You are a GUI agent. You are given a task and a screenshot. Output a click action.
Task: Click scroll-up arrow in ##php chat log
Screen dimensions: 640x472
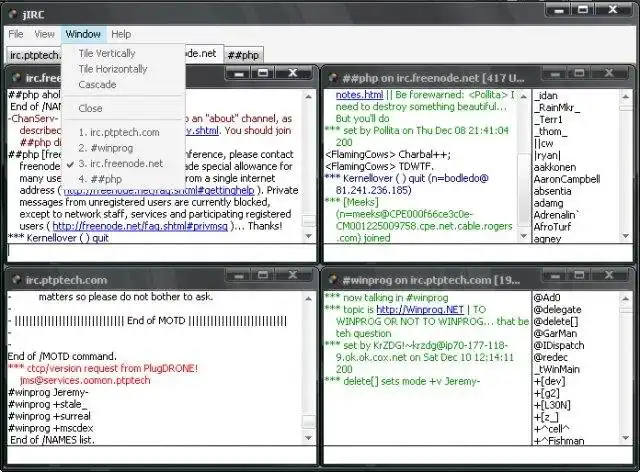(x=524, y=96)
